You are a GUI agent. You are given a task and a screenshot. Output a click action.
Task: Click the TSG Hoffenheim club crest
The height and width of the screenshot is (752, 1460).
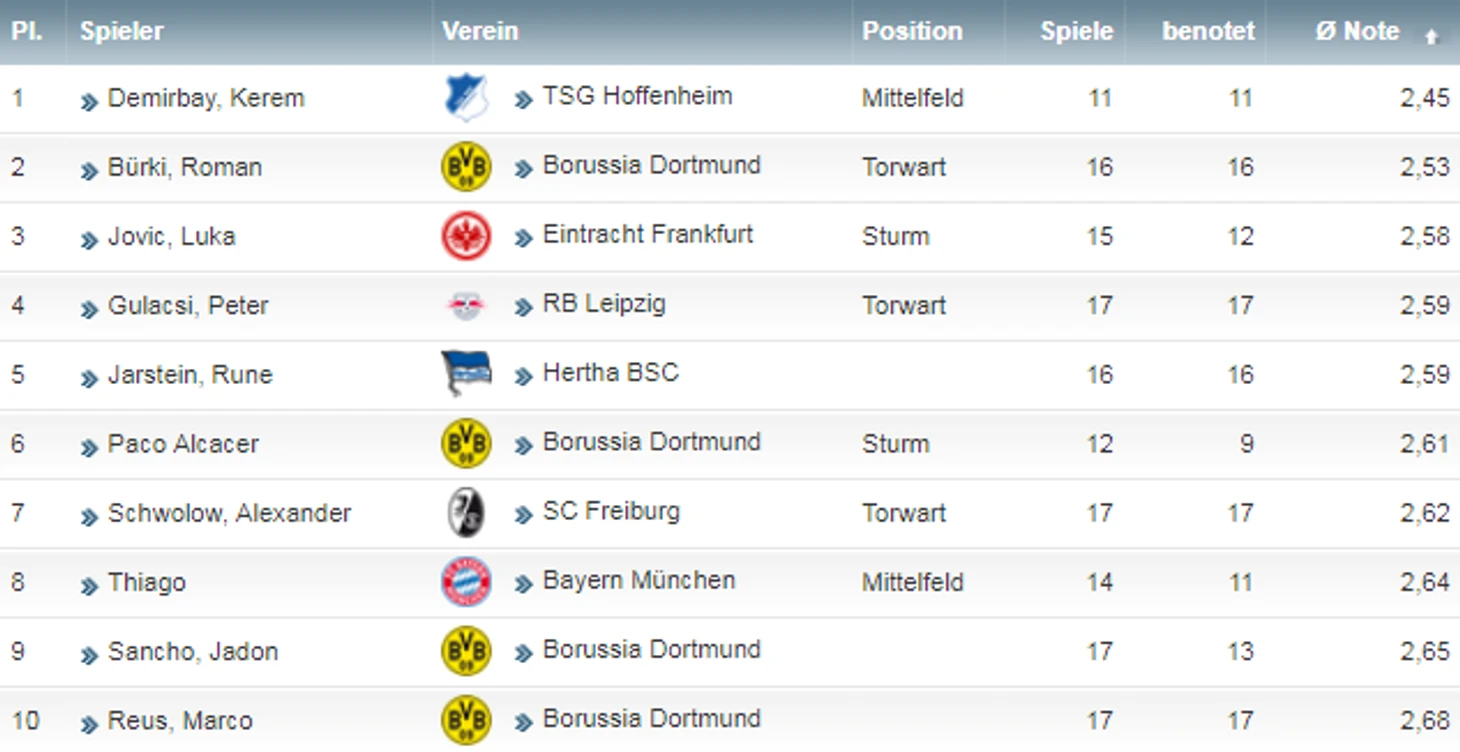click(466, 98)
